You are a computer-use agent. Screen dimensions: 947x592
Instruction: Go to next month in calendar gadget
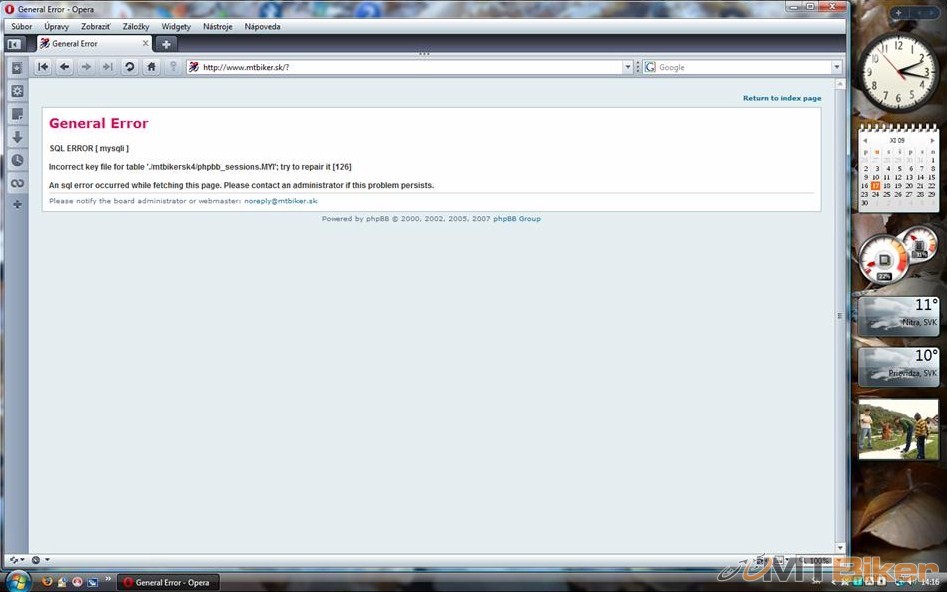(933, 141)
